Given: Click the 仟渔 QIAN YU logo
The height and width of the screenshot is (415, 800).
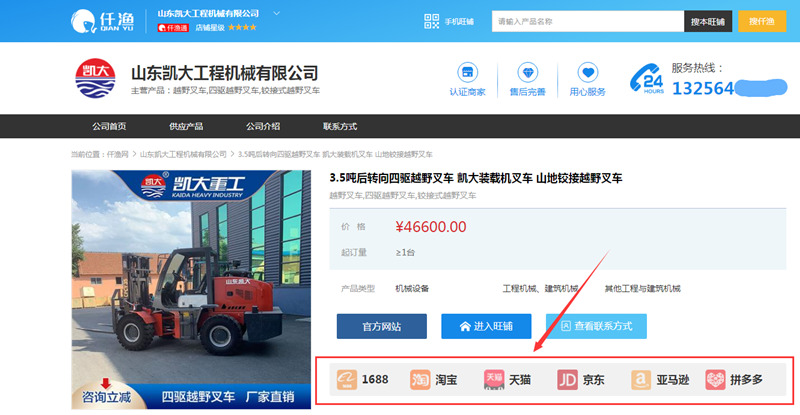Looking at the screenshot, I should (103, 21).
